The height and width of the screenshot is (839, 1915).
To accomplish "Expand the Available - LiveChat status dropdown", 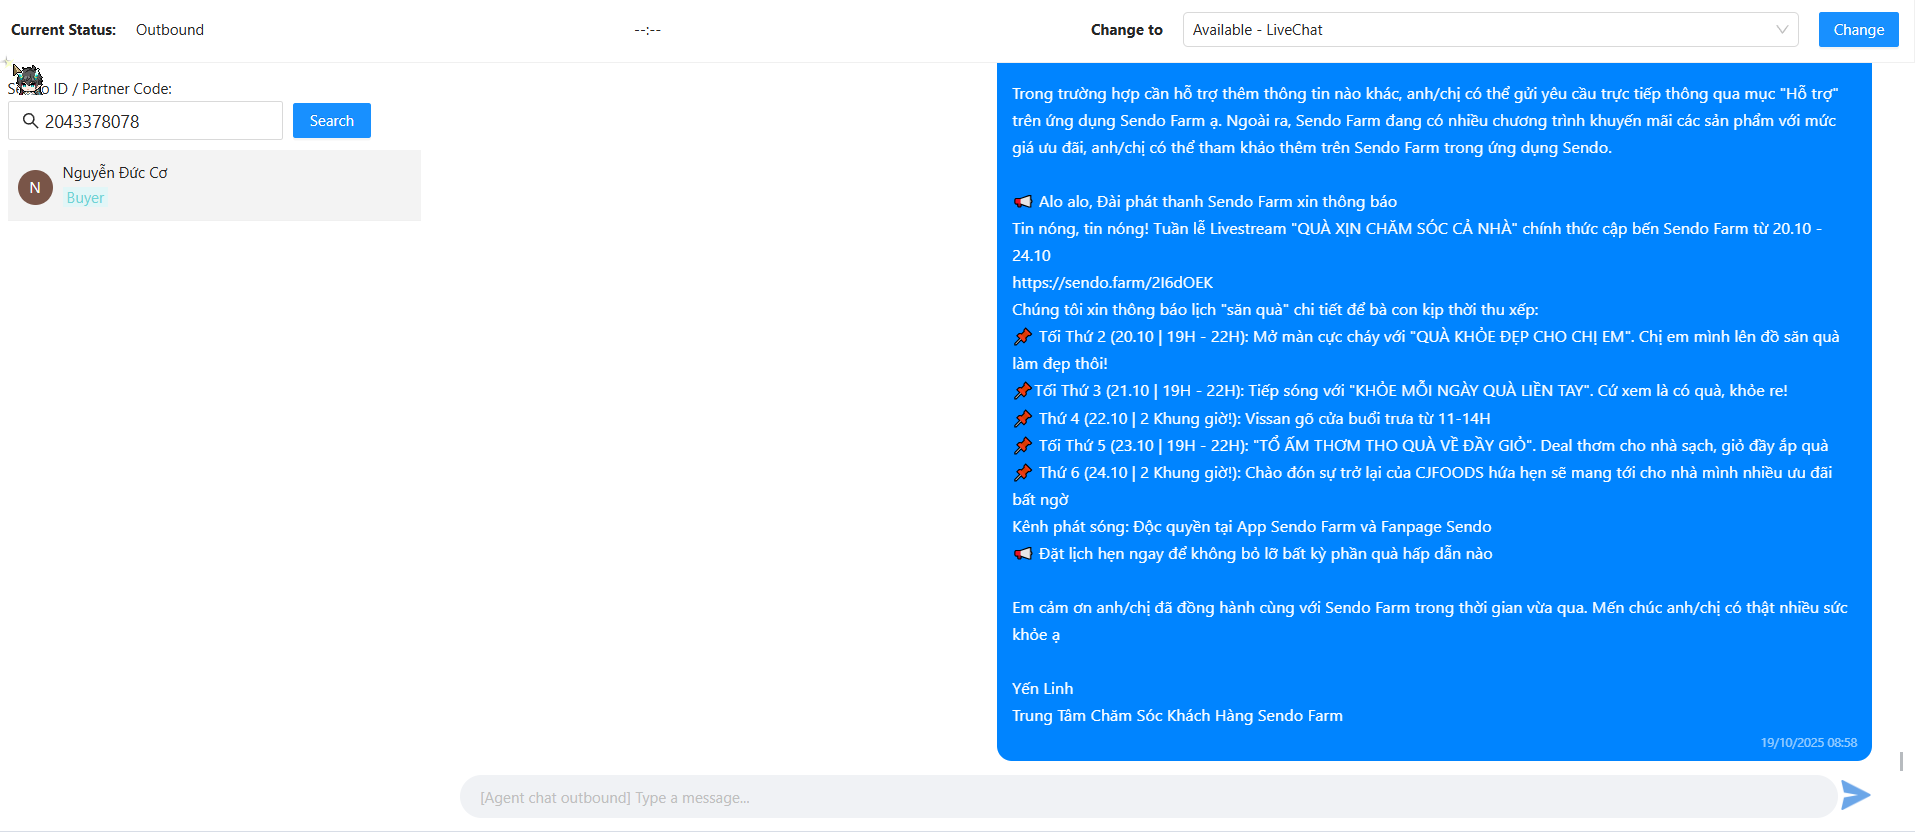I will (x=1490, y=30).
